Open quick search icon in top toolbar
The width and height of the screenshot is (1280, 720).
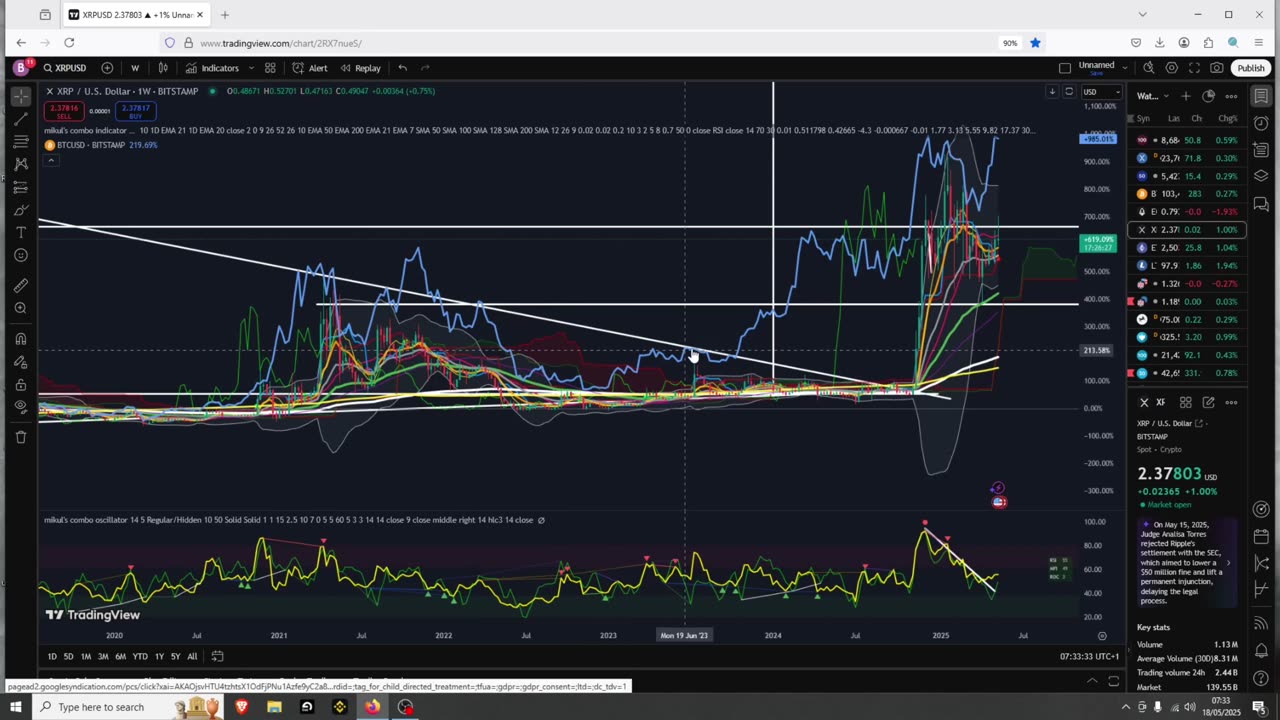(1149, 68)
